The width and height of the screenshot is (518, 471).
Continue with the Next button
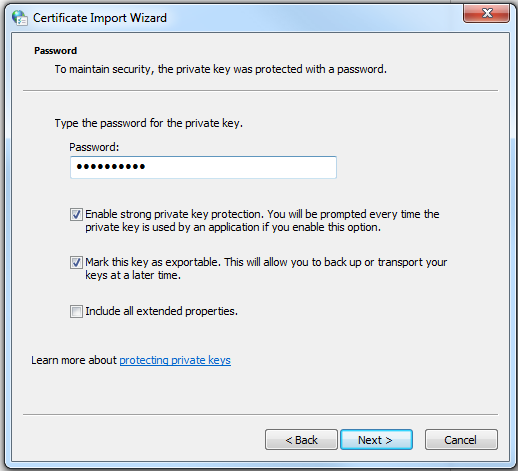(376, 440)
